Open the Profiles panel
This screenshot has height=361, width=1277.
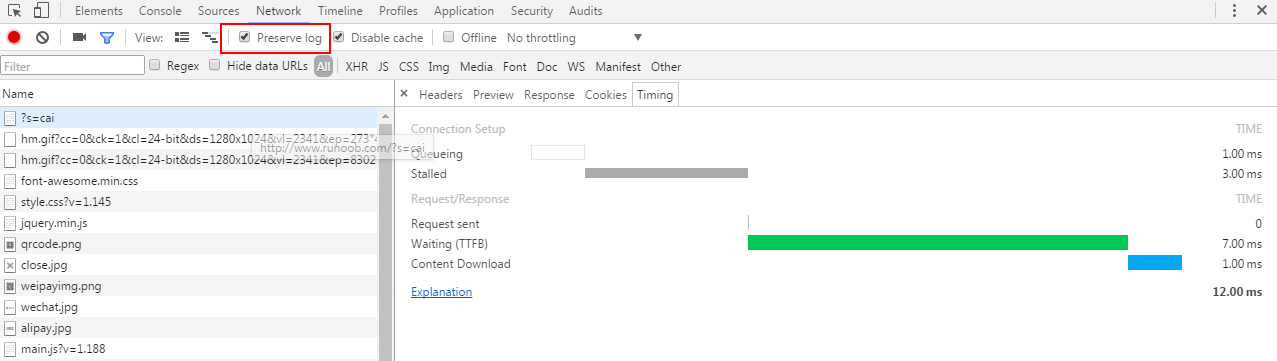399,11
